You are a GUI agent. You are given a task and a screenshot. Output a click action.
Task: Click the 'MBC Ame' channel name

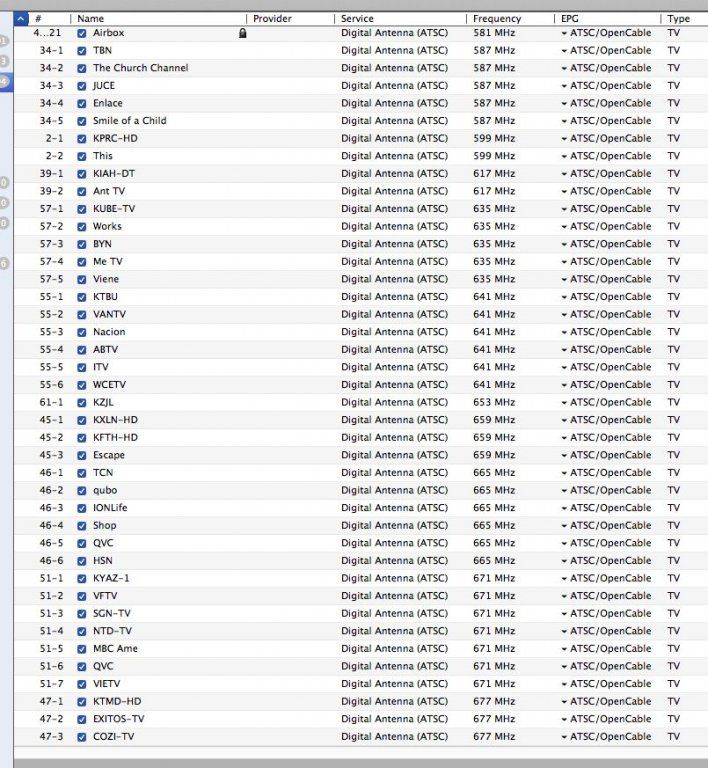pyautogui.click(x=115, y=649)
